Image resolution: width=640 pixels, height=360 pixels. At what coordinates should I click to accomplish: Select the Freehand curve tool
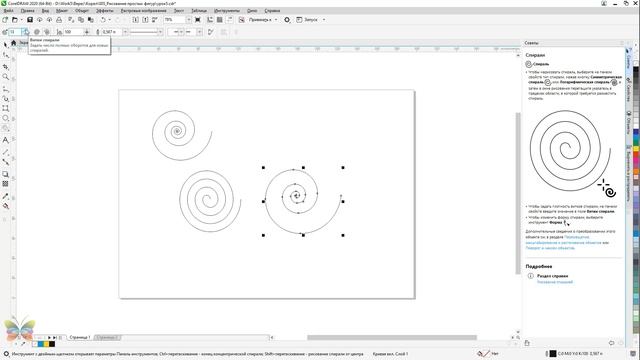point(5,88)
